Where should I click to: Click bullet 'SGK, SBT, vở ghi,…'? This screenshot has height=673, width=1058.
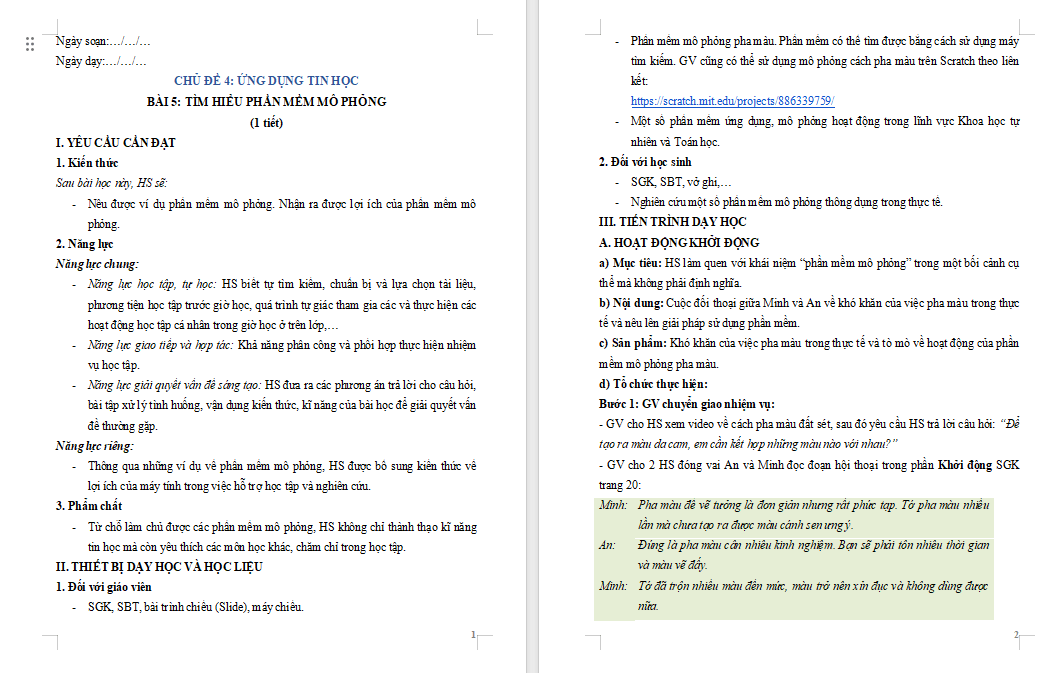point(681,182)
